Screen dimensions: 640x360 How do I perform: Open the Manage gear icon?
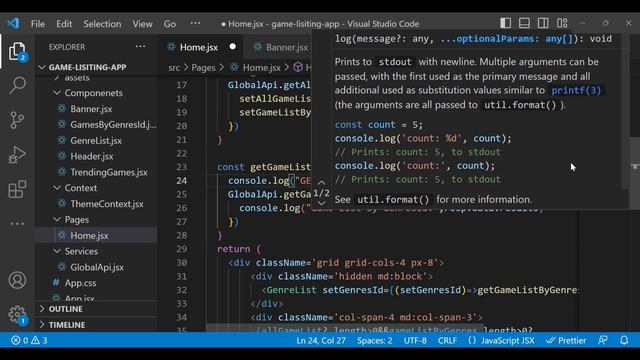pyautogui.click(x=17, y=315)
